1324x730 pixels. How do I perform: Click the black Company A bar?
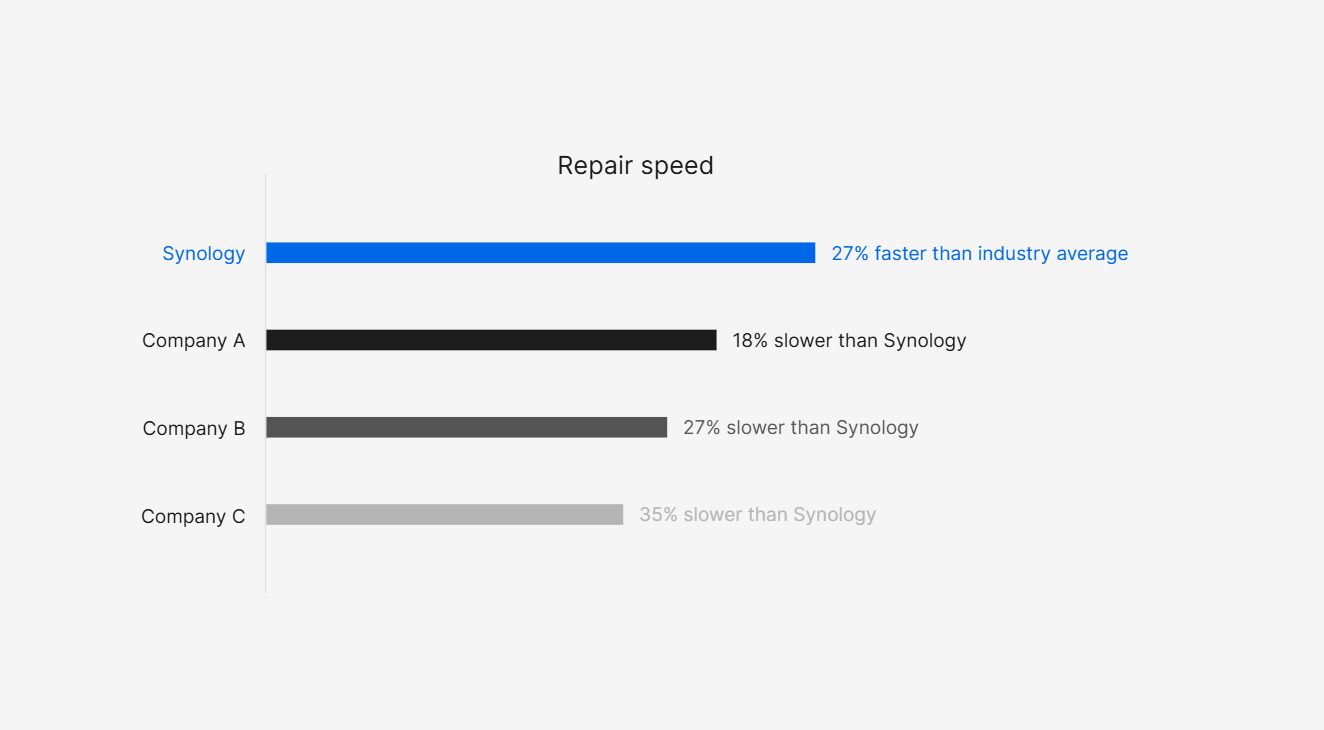(491, 340)
